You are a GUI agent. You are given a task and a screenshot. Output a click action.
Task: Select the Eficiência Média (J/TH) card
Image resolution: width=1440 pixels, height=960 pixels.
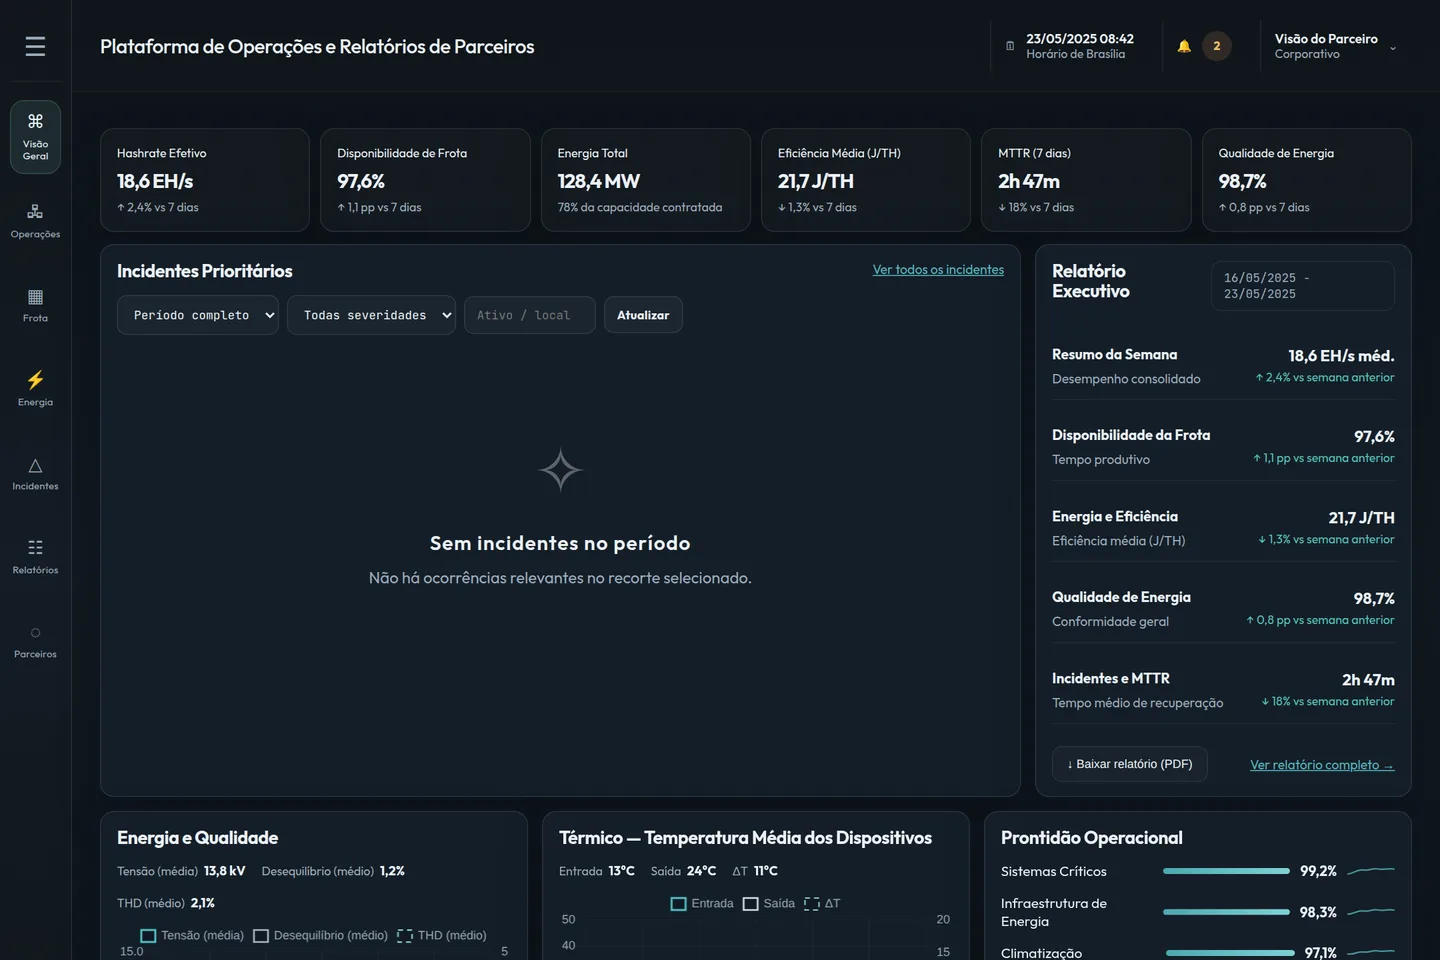(866, 180)
